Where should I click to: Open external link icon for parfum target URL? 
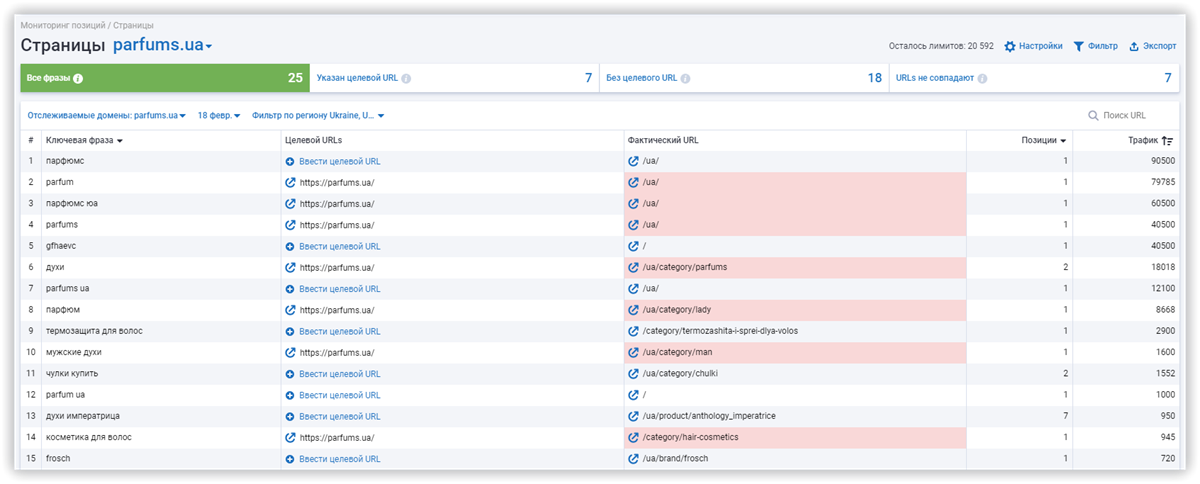pos(290,182)
